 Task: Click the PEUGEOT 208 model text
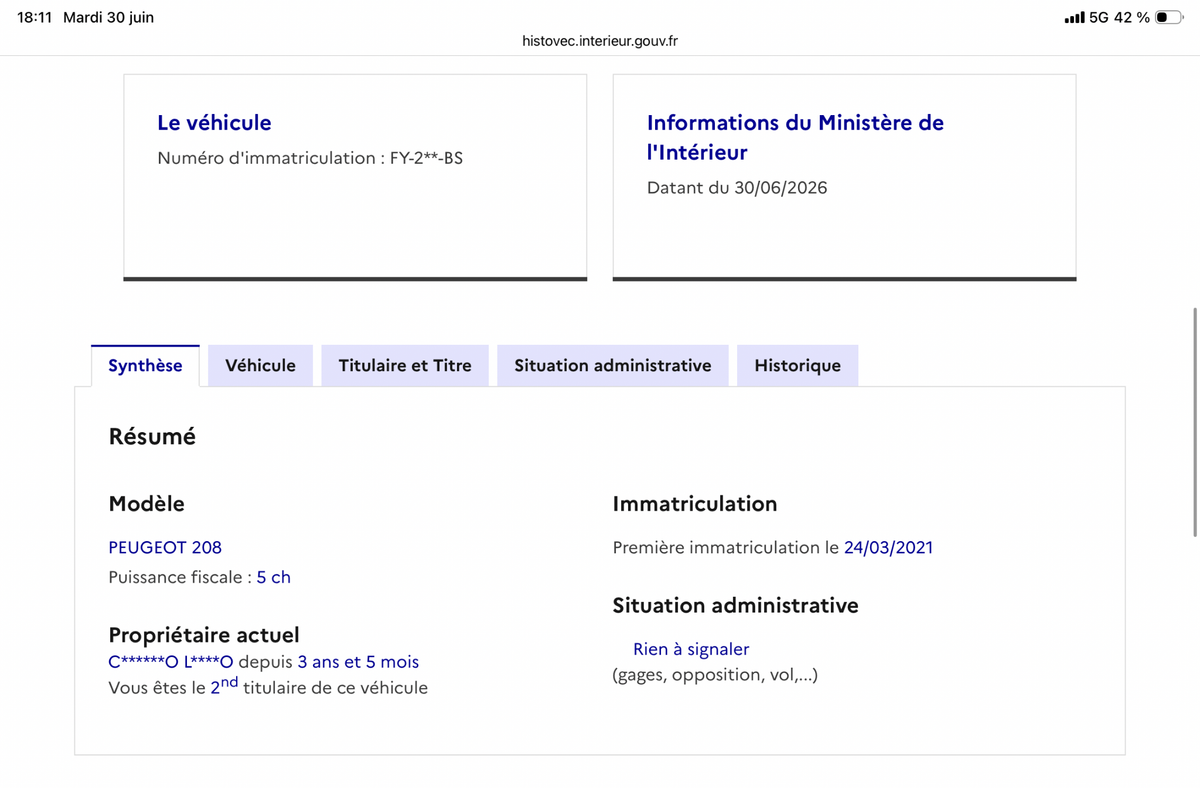[165, 548]
